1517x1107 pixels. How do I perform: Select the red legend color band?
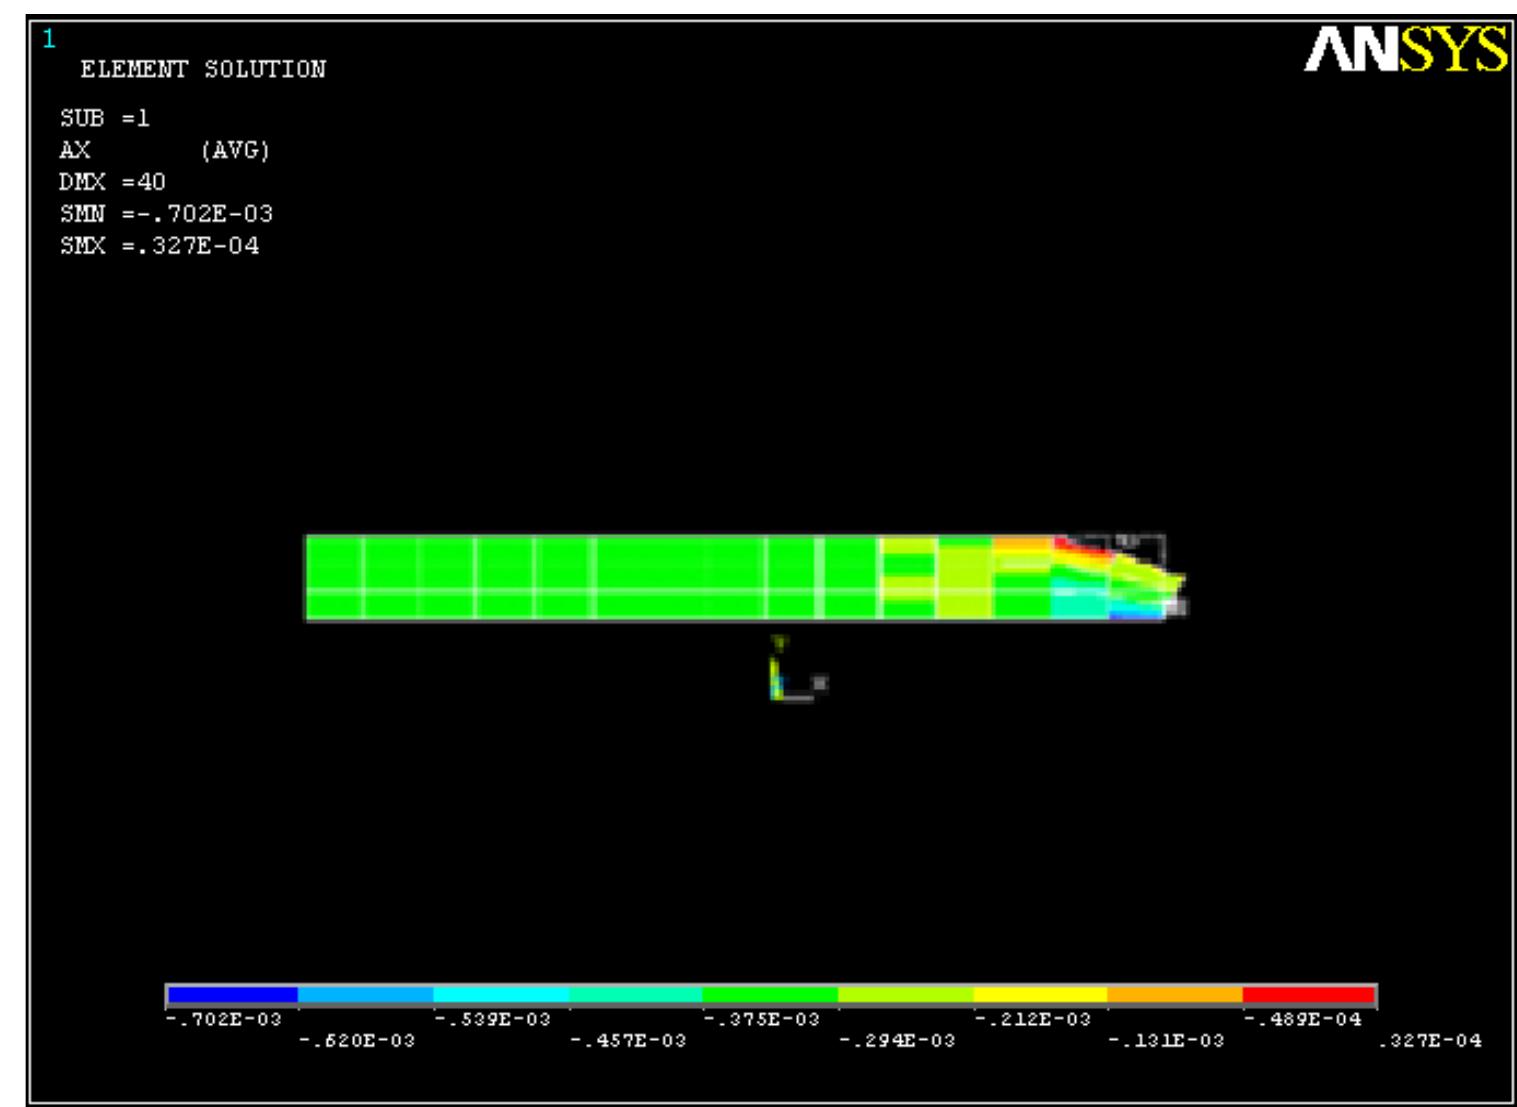(1308, 995)
